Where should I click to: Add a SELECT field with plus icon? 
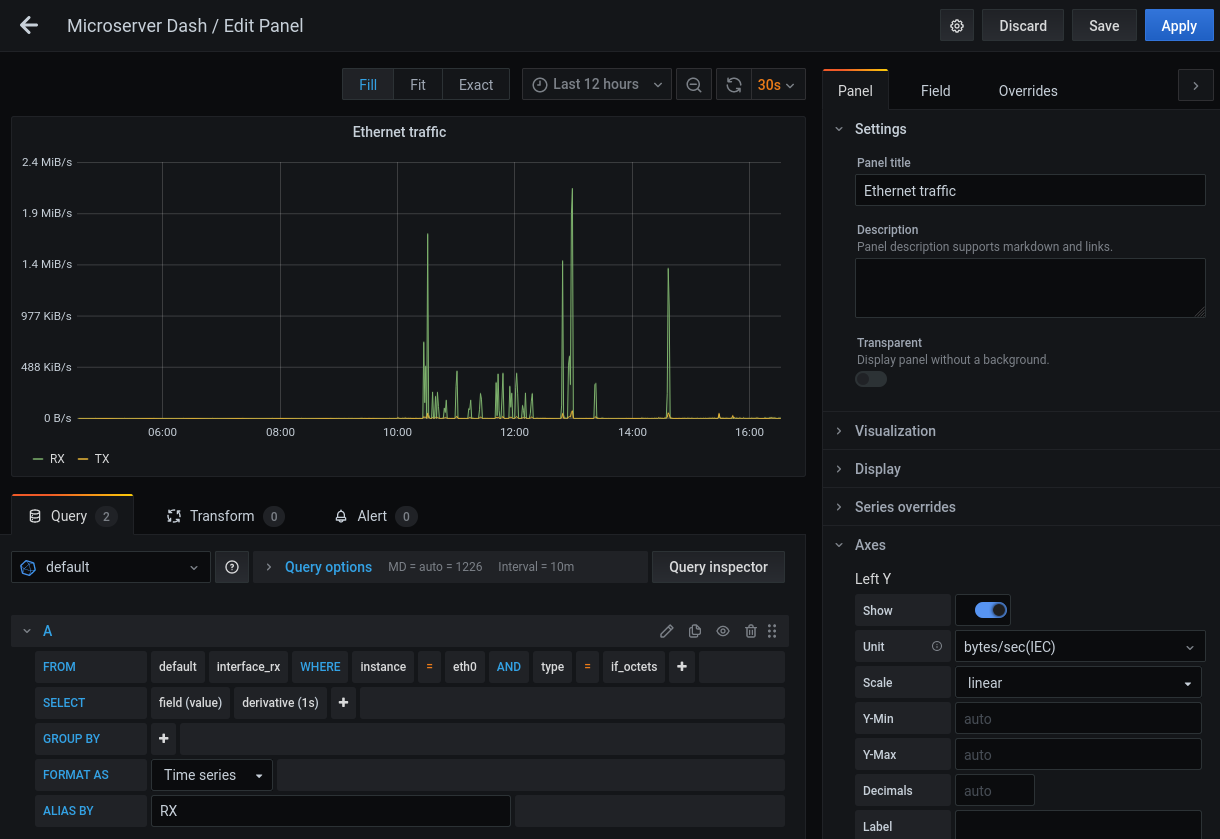(x=343, y=702)
